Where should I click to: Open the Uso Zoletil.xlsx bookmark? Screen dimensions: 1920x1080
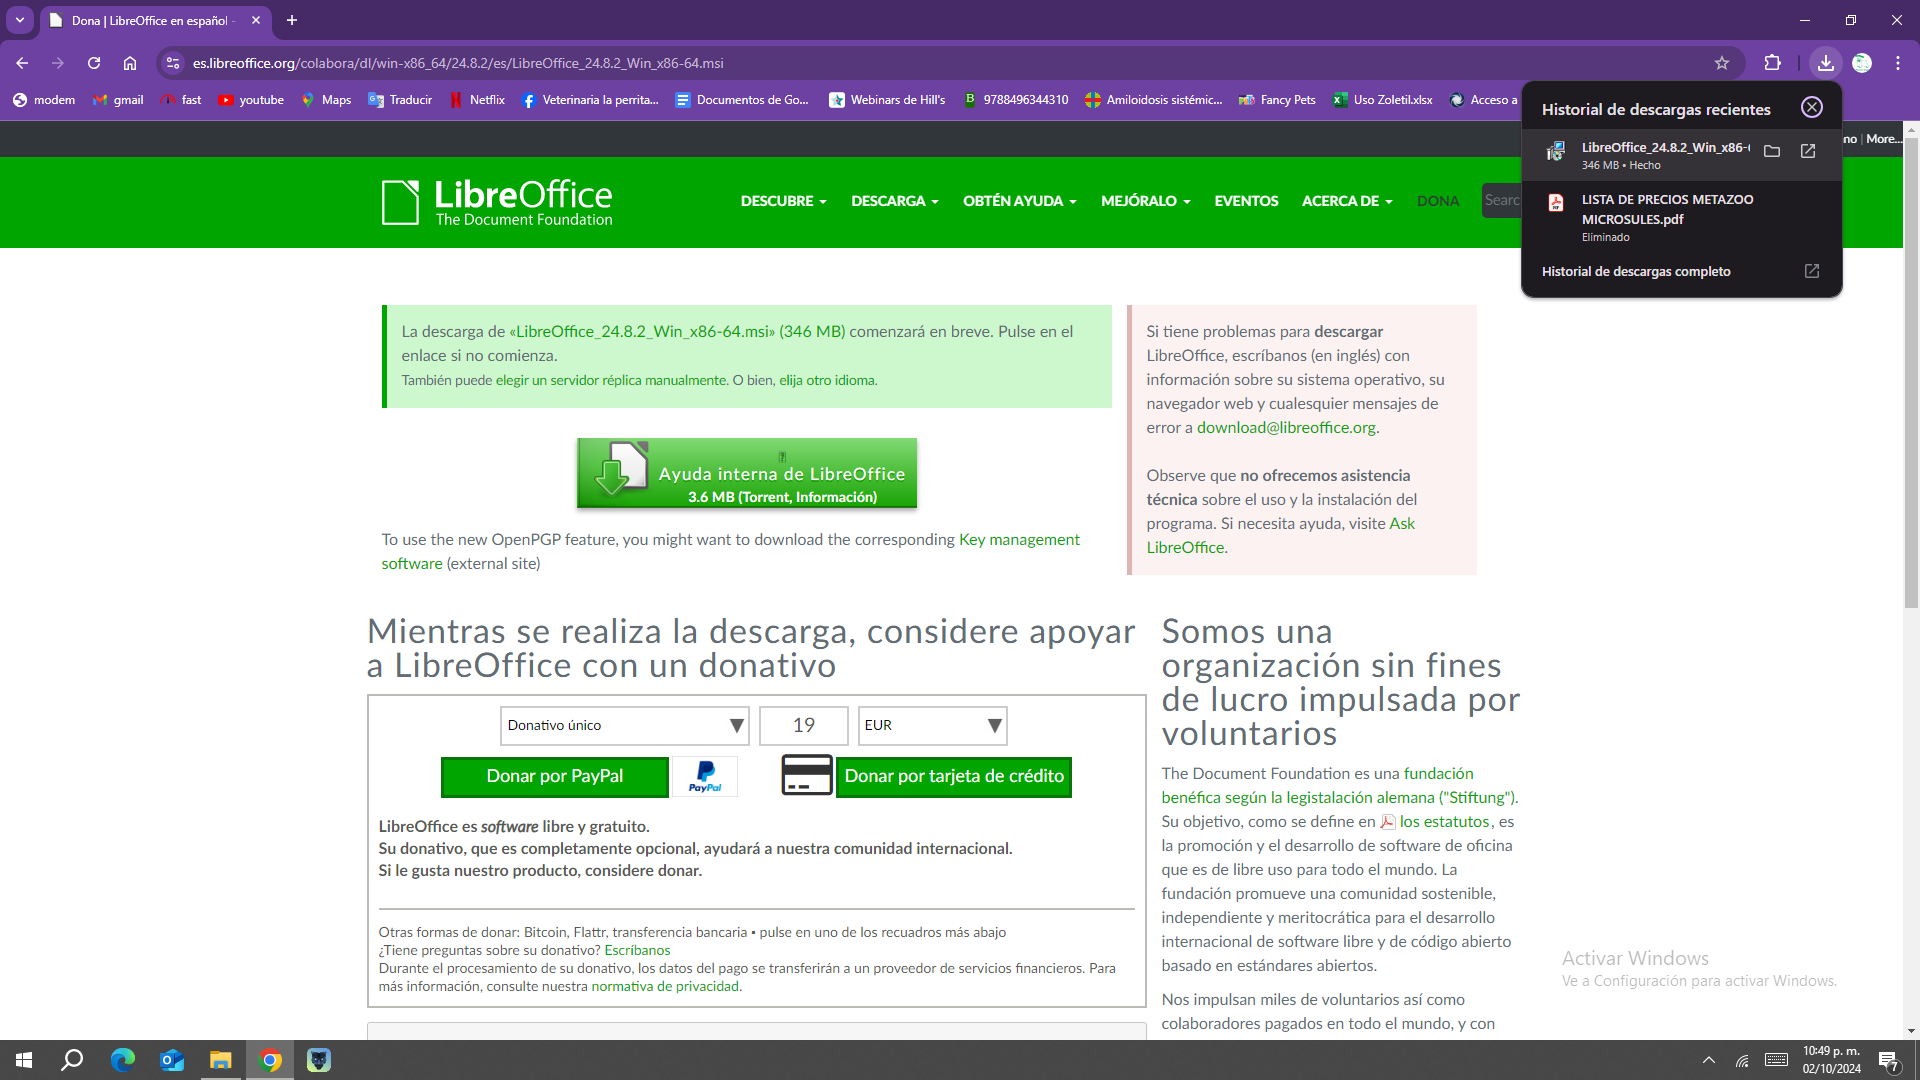point(1382,100)
